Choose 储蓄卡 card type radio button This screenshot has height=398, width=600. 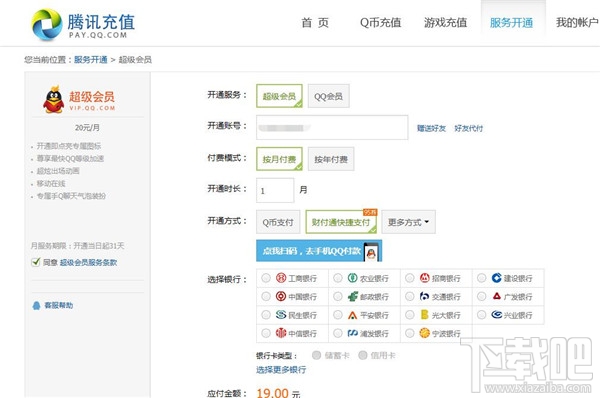click(316, 355)
